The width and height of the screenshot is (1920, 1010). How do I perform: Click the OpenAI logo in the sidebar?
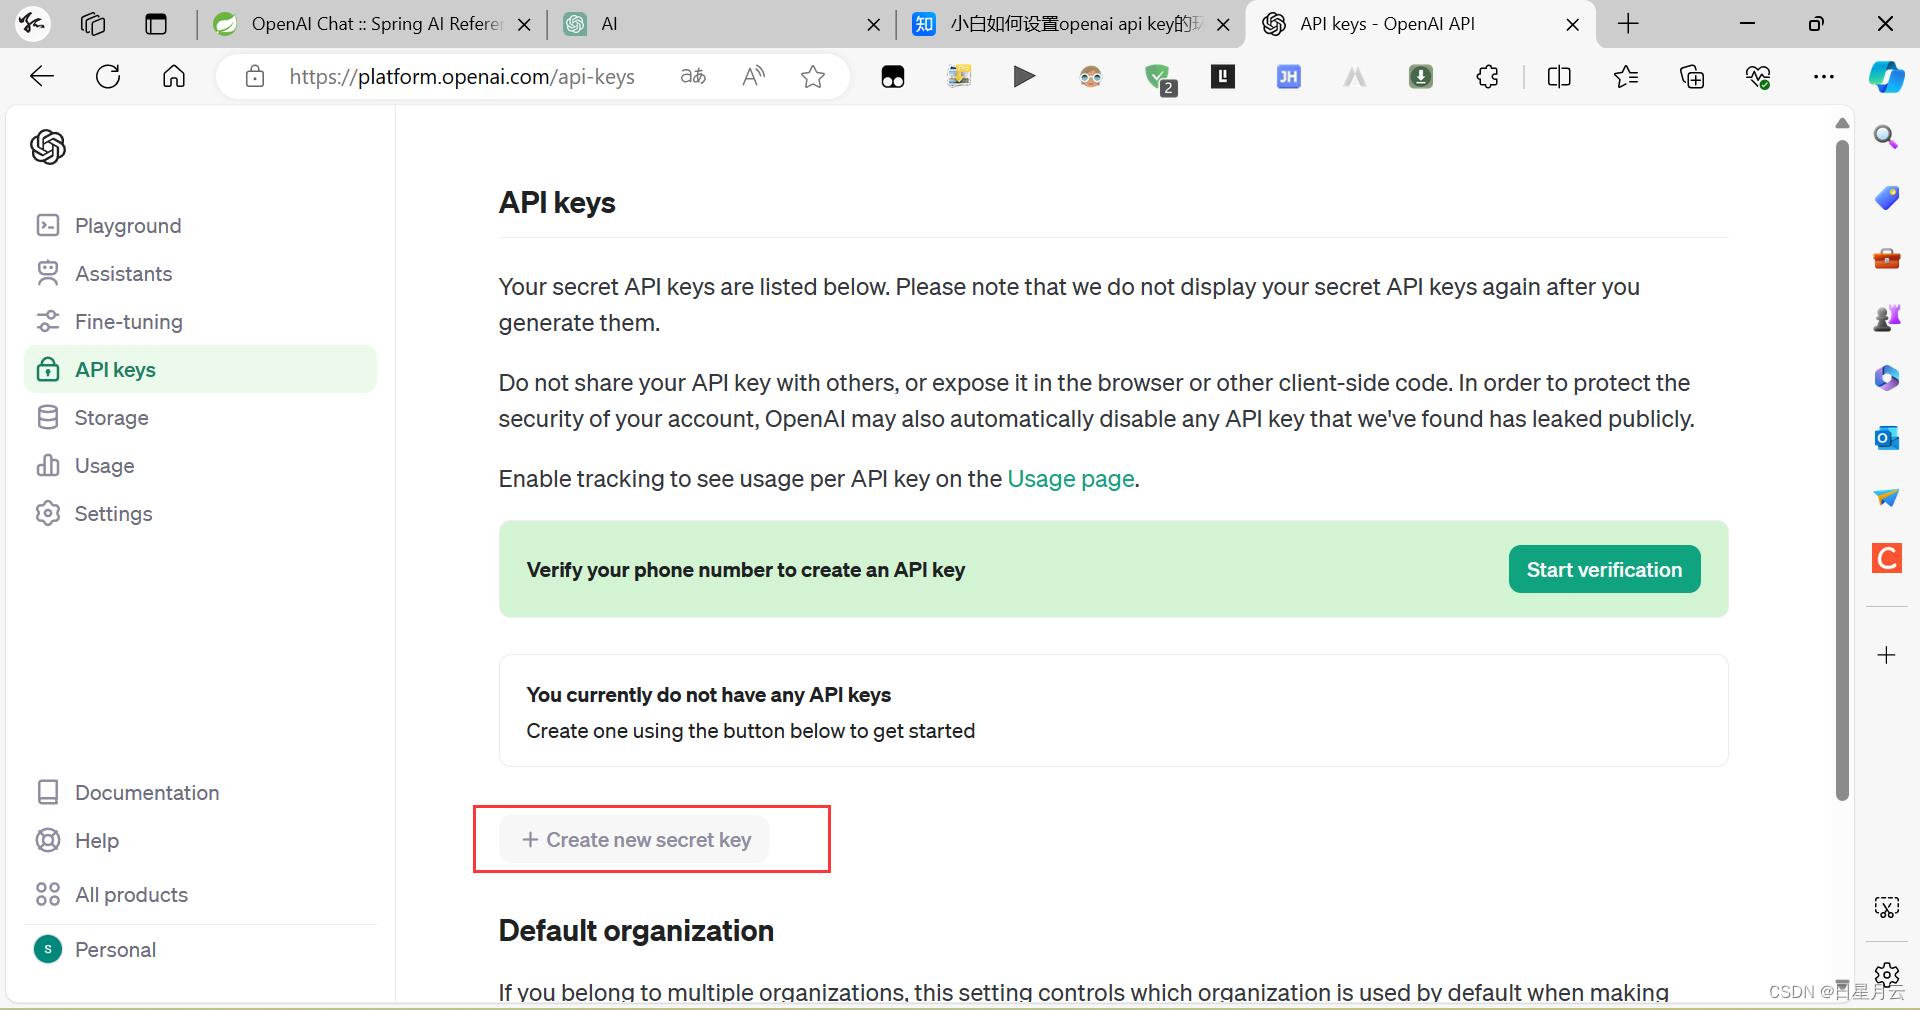tap(48, 147)
